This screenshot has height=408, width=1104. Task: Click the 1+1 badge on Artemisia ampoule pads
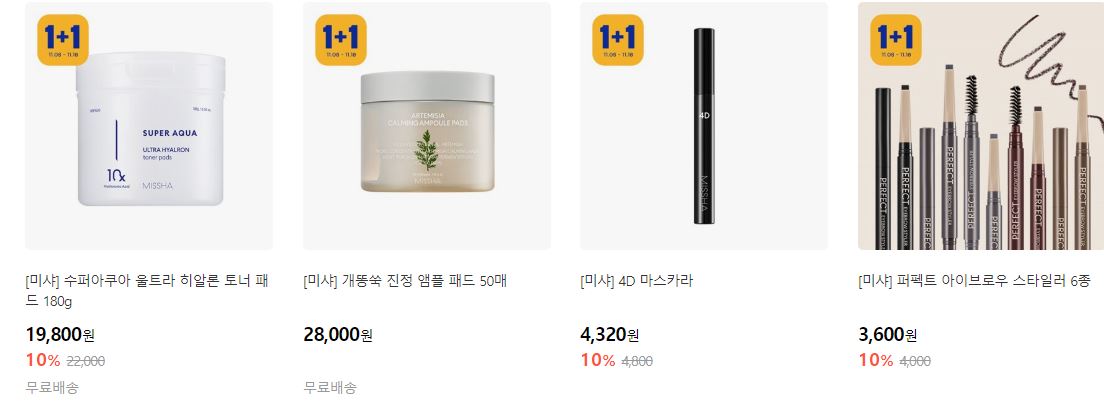[341, 39]
